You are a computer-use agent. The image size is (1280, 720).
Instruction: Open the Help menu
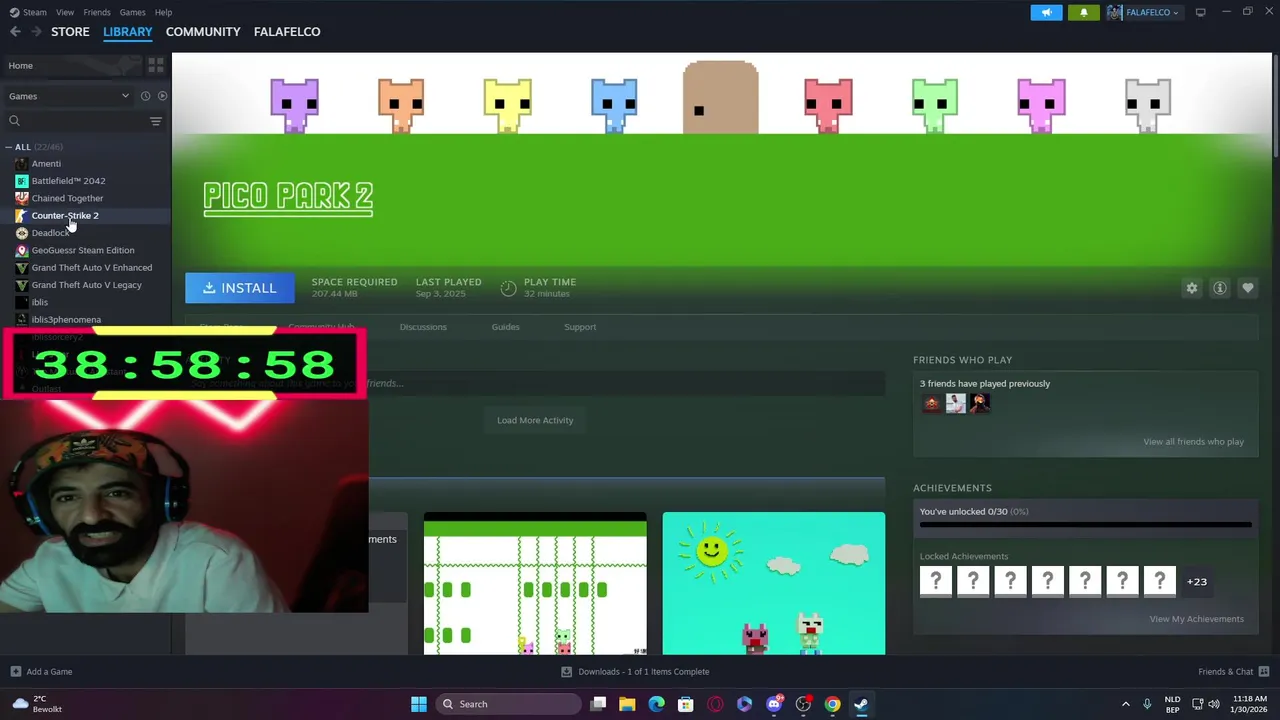(163, 12)
